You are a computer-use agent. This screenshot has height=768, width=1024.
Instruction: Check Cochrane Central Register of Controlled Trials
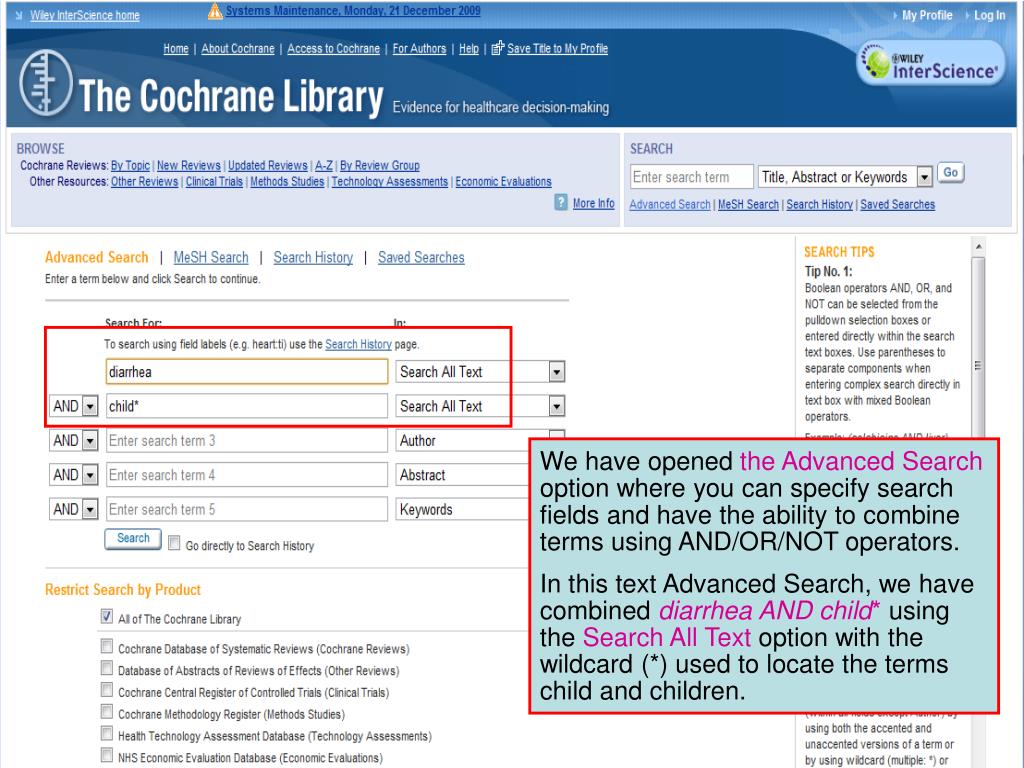coord(107,690)
